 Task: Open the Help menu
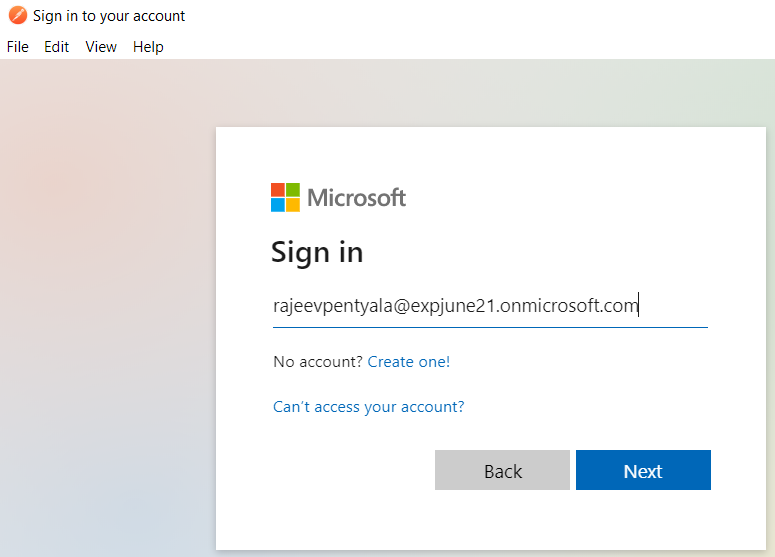pos(148,47)
